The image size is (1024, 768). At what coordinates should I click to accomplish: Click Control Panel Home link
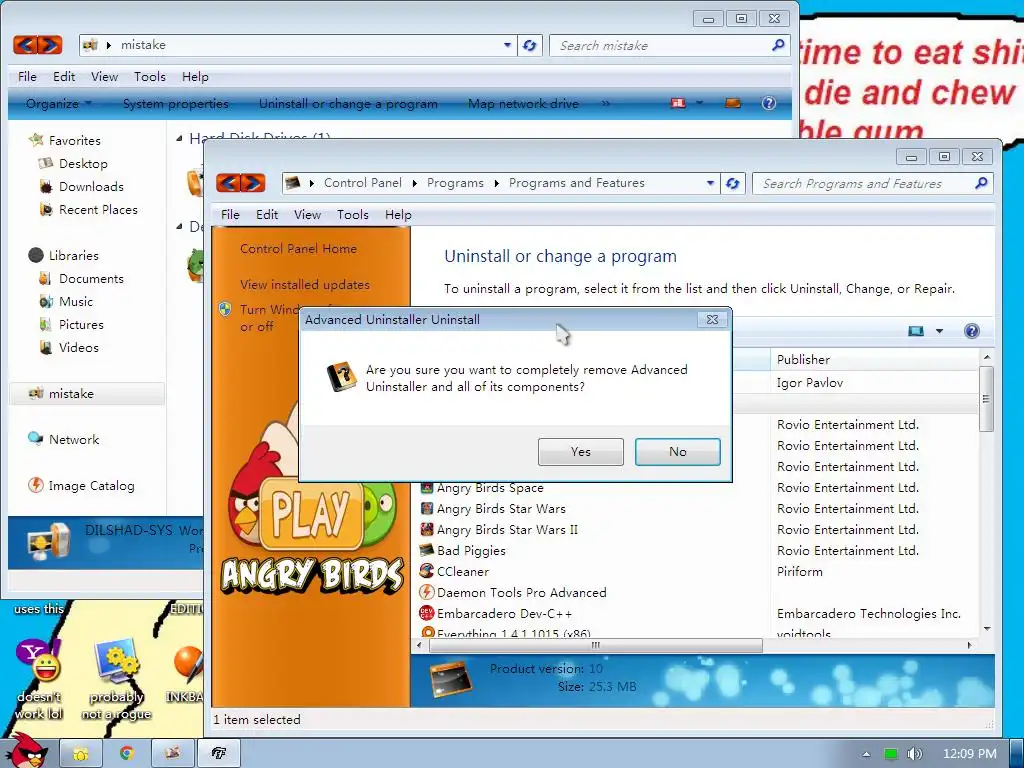click(298, 249)
